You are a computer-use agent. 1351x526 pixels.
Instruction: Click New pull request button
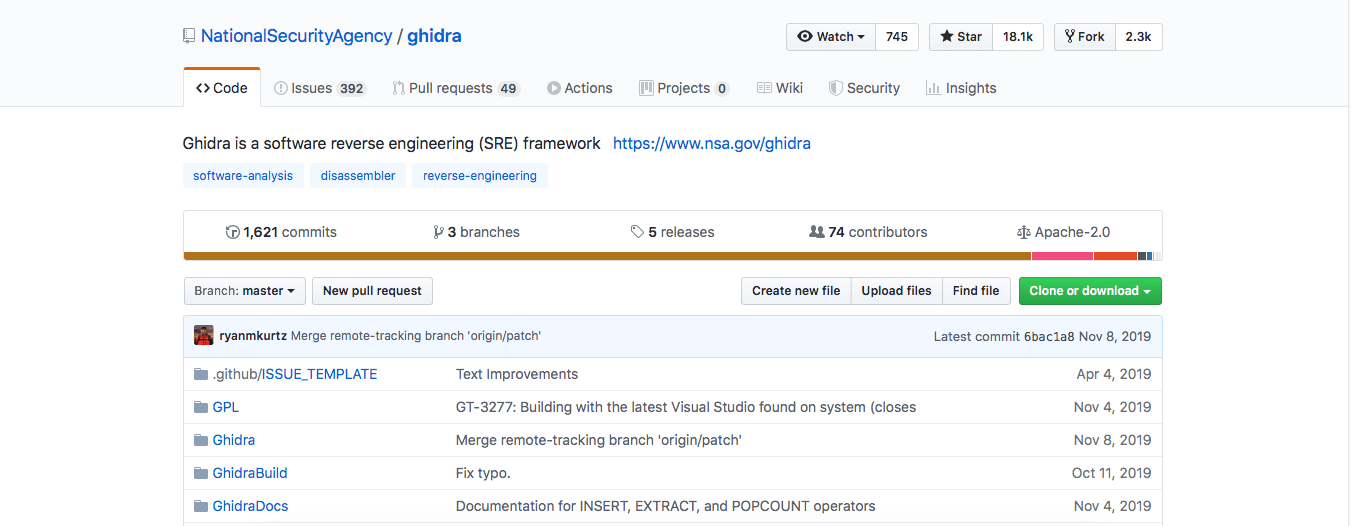tap(372, 291)
